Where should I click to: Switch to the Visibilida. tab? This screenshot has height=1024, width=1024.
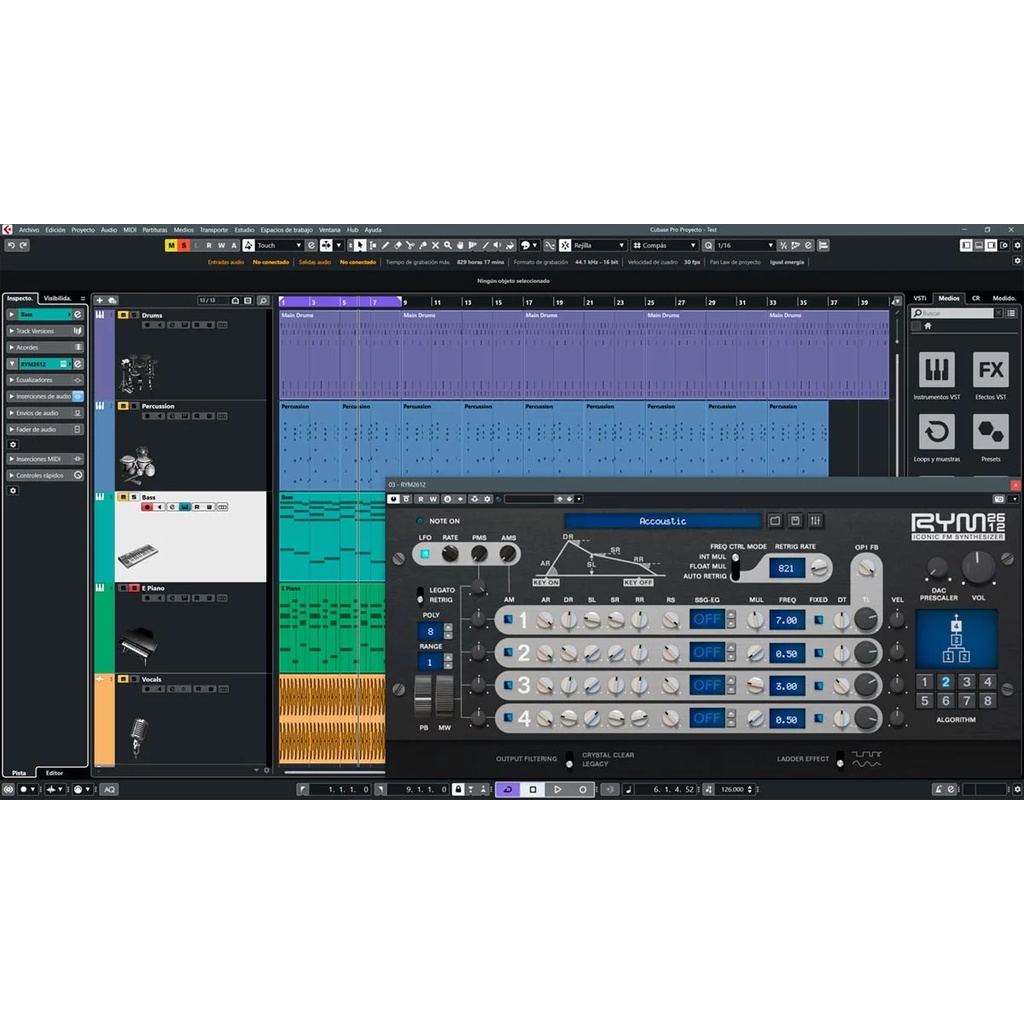coord(57,298)
